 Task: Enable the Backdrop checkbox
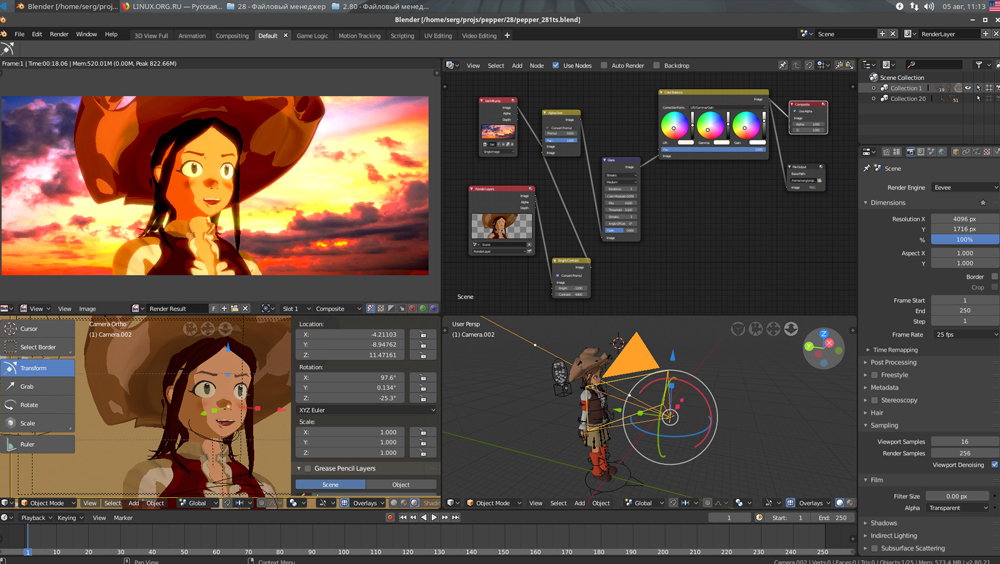pos(656,65)
